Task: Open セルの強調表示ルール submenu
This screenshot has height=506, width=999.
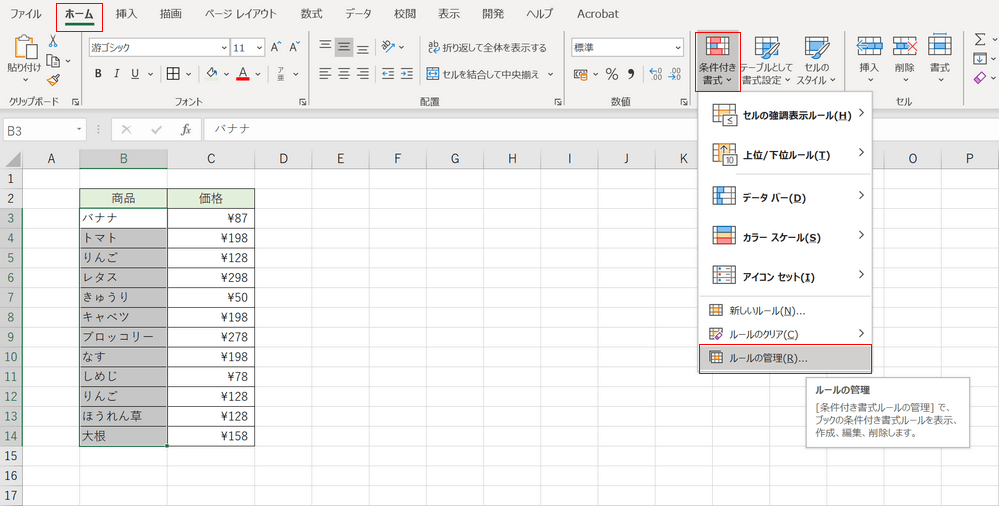Action: click(x=785, y=115)
